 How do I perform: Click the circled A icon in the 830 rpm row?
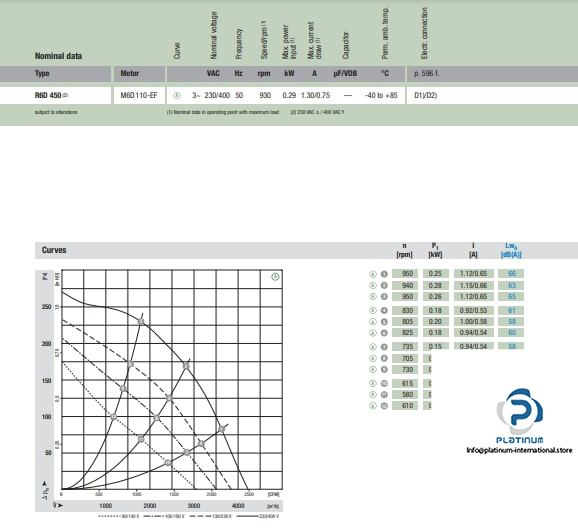pyautogui.click(x=373, y=310)
